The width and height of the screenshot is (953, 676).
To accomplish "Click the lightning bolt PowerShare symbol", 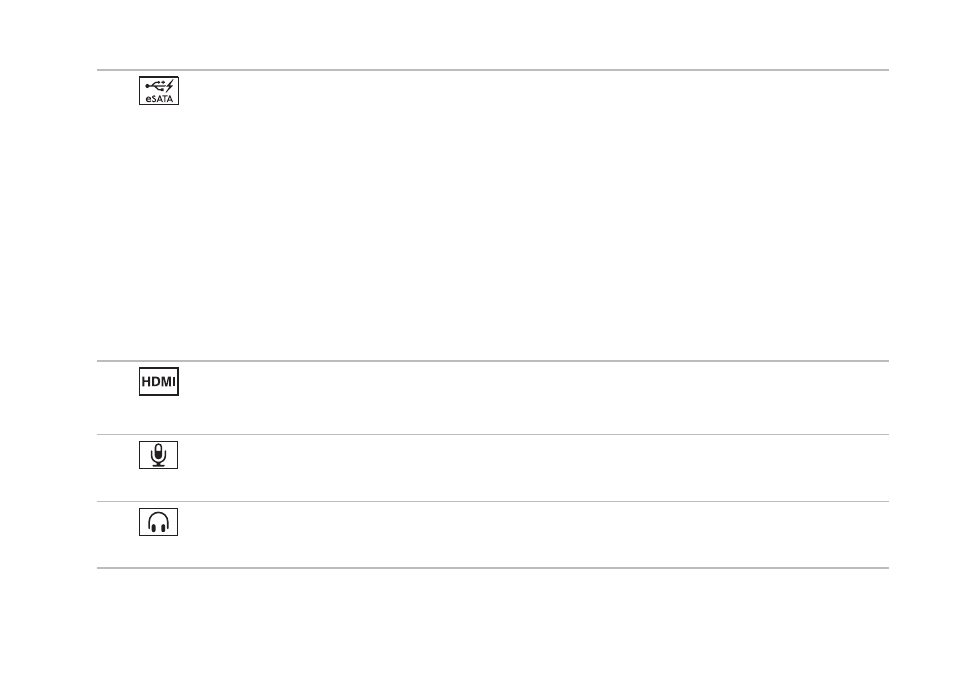I will pos(170,86).
